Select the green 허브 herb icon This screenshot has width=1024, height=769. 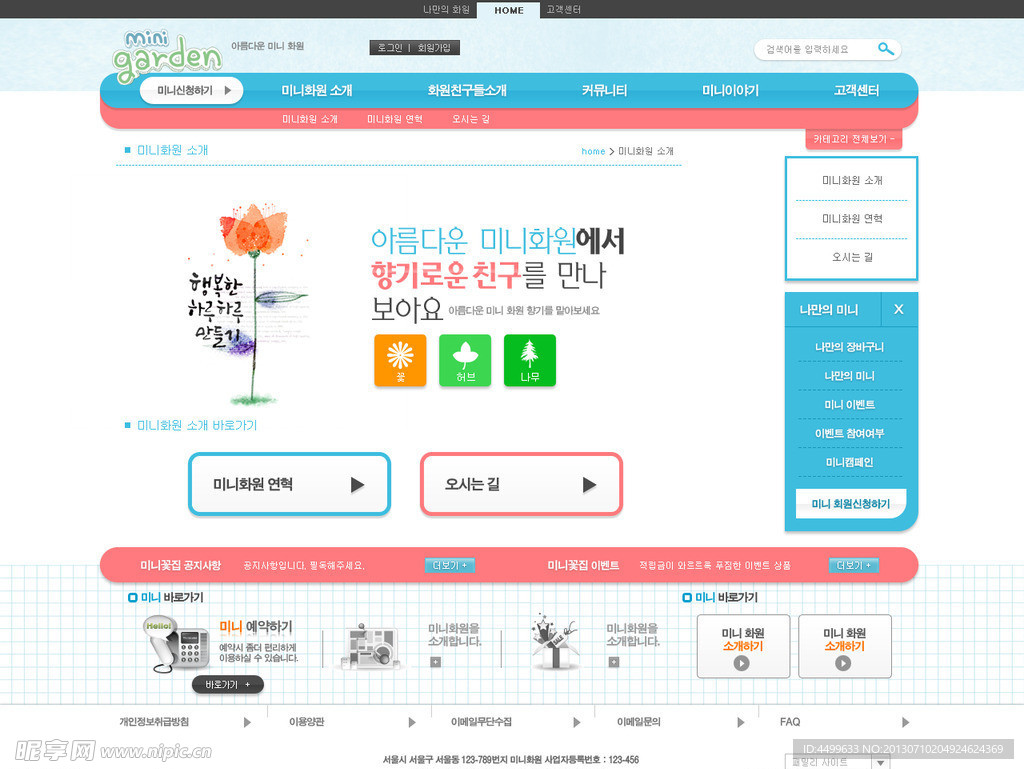[465, 360]
